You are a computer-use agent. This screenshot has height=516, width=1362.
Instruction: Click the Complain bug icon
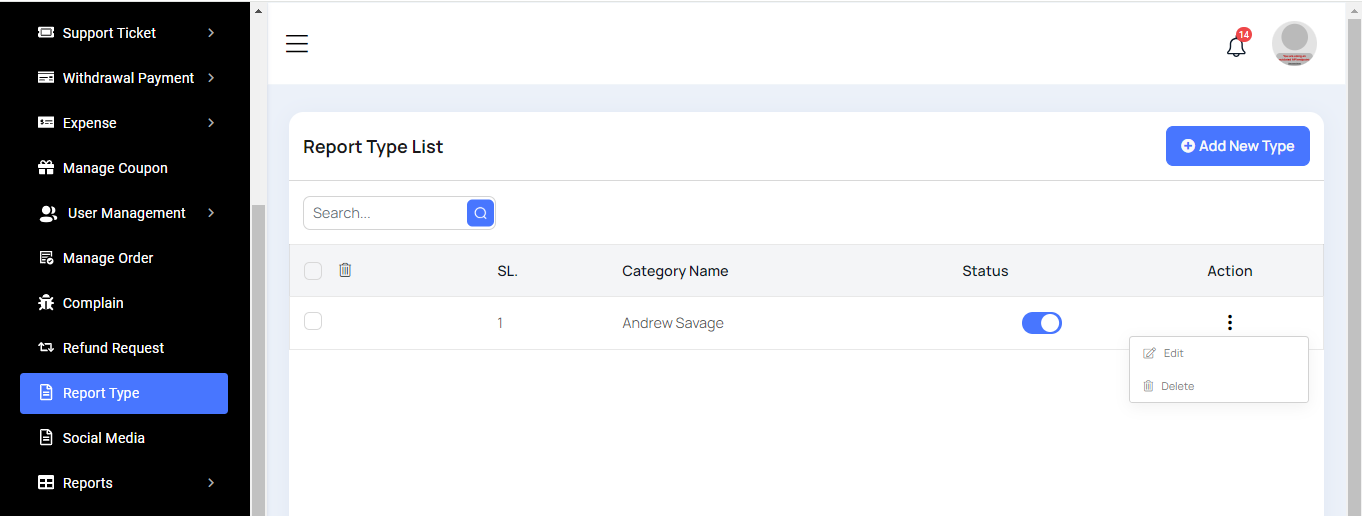coord(46,303)
